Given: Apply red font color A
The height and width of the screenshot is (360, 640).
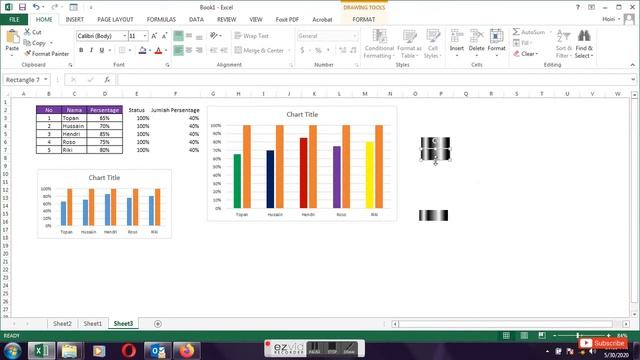Looking at the screenshot, I should [x=159, y=50].
